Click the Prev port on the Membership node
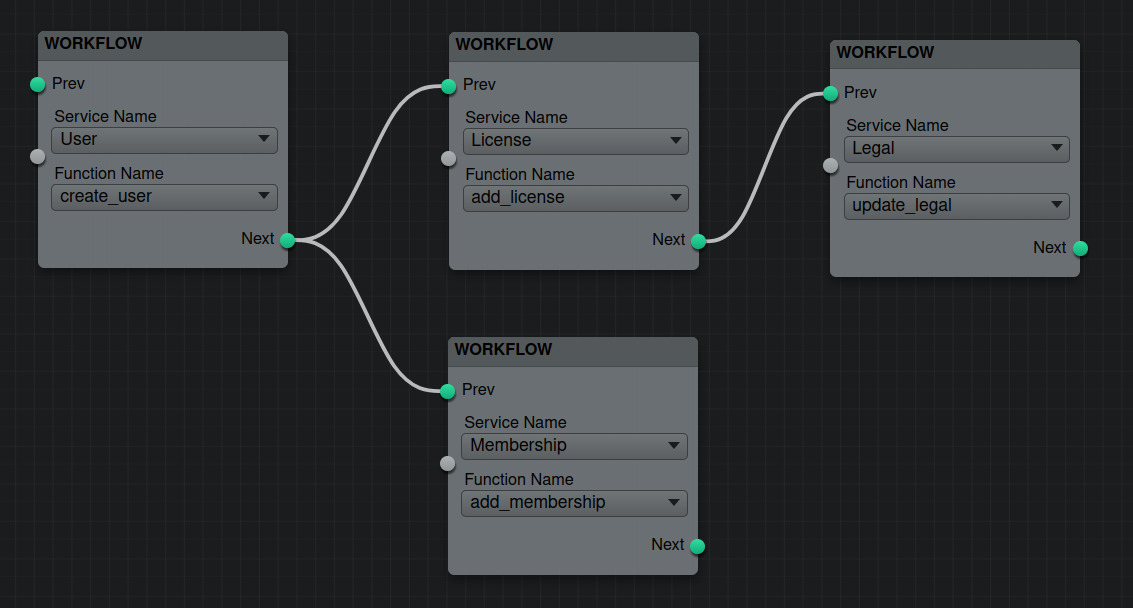Viewport: 1133px width, 608px height. click(447, 390)
